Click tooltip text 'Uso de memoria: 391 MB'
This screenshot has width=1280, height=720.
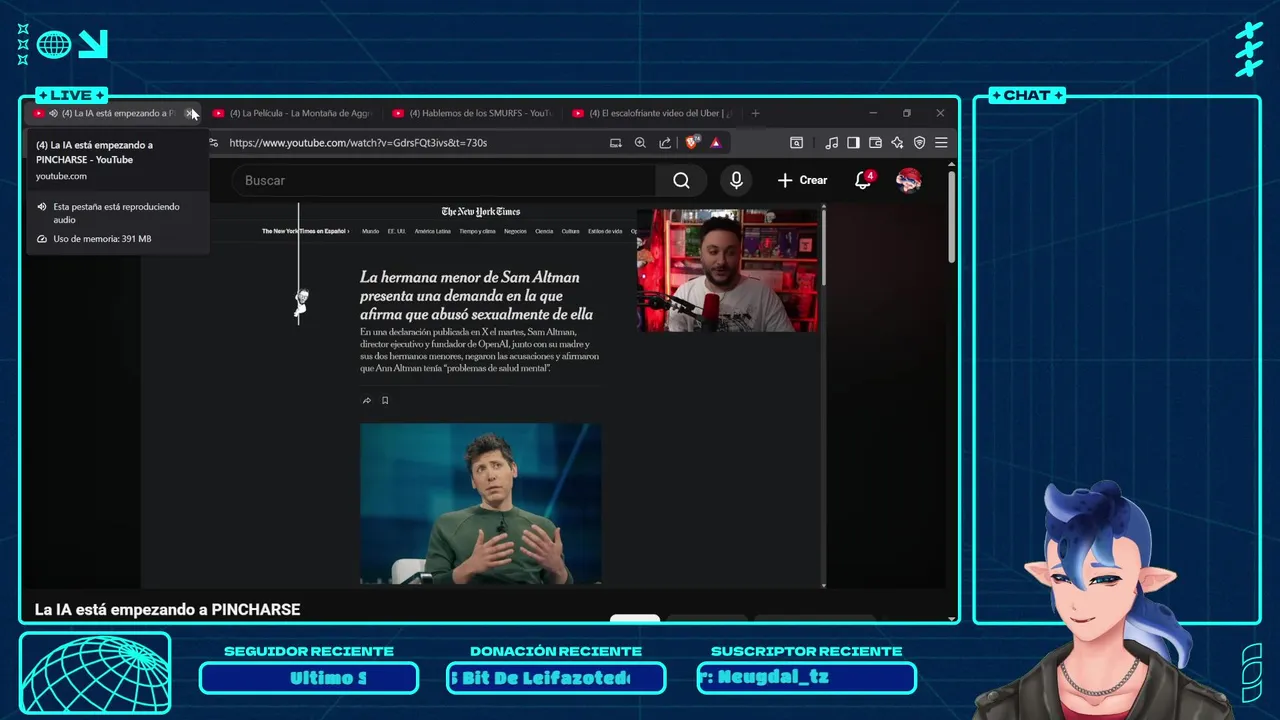pyautogui.click(x=102, y=239)
